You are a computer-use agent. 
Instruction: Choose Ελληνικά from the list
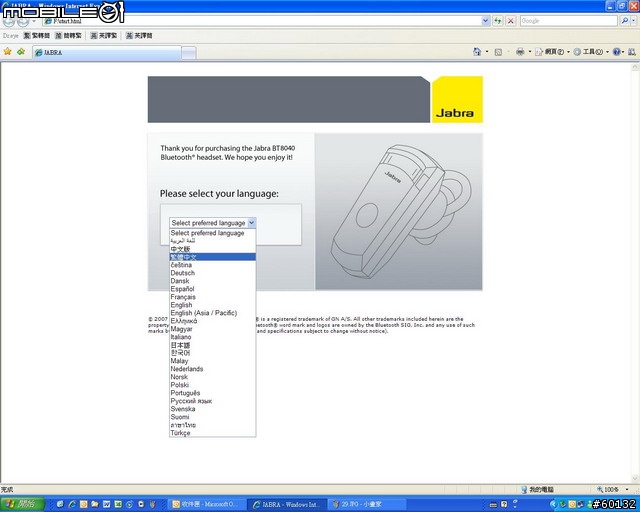(x=213, y=321)
